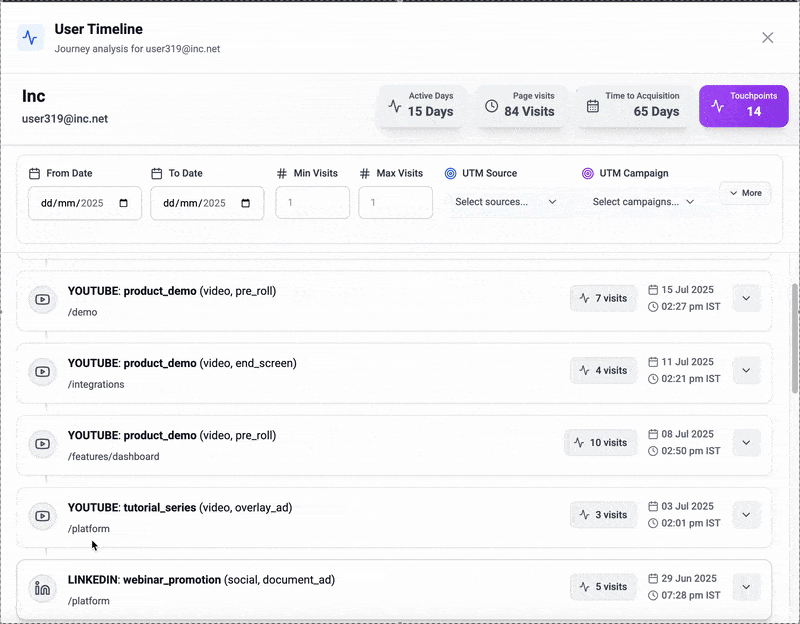Click the Max Visits hash icon
Screen dimensions: 800x624
tap(364, 173)
